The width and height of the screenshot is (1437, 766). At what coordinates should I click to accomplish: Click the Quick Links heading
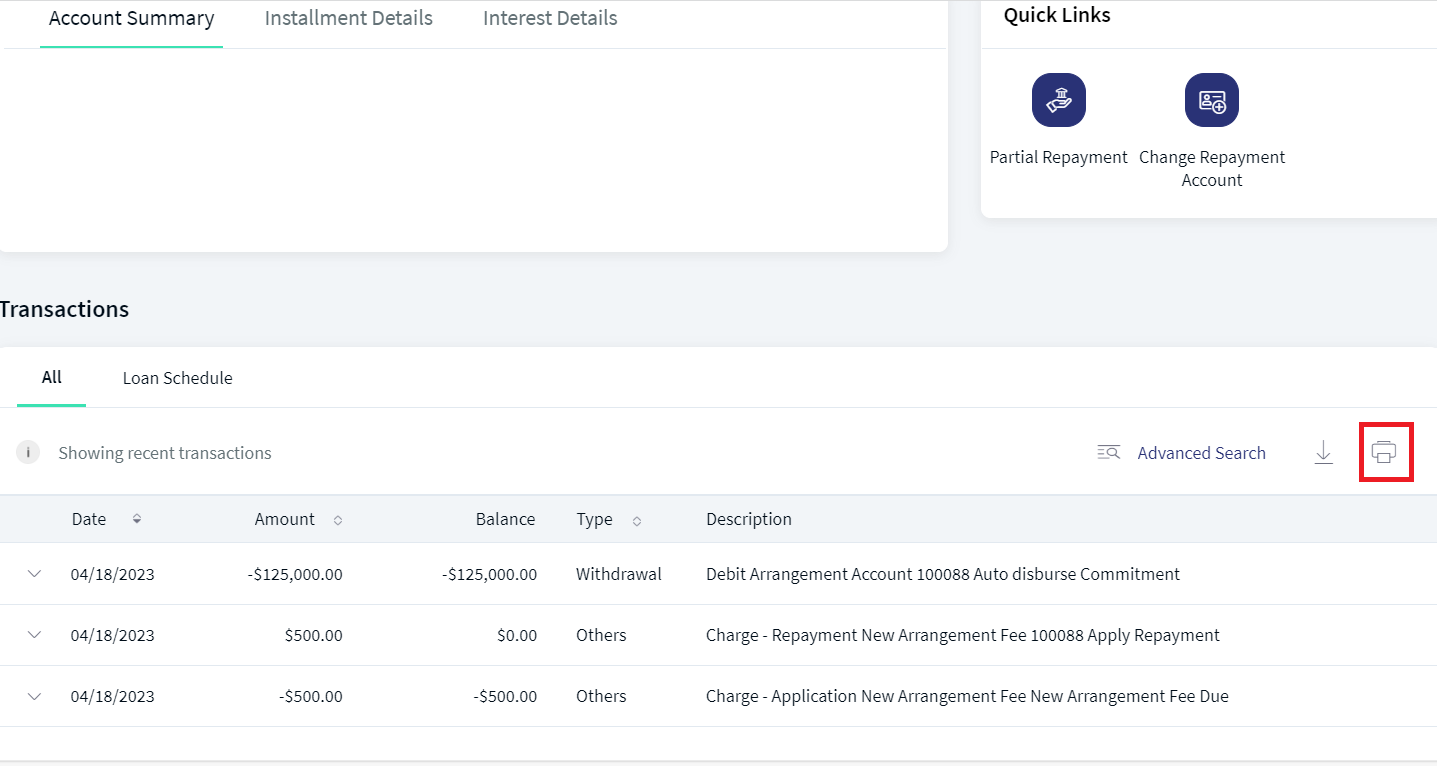[1057, 15]
